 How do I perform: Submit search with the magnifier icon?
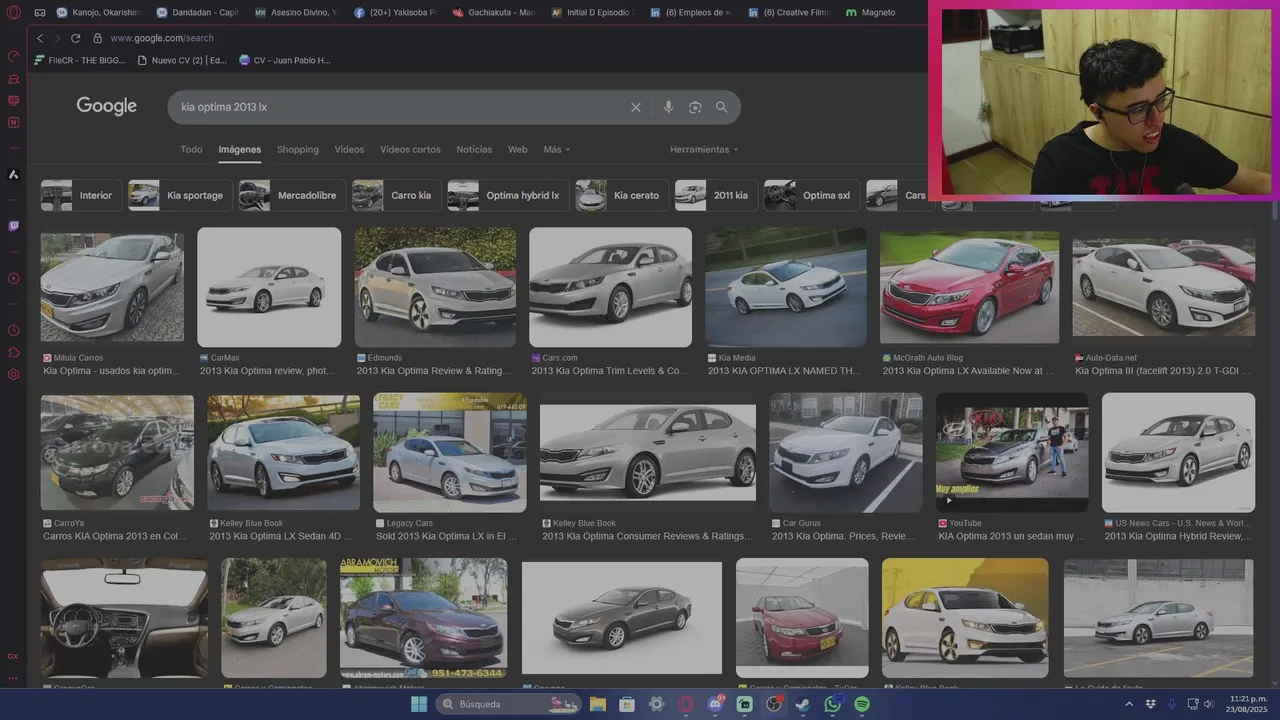coord(721,107)
